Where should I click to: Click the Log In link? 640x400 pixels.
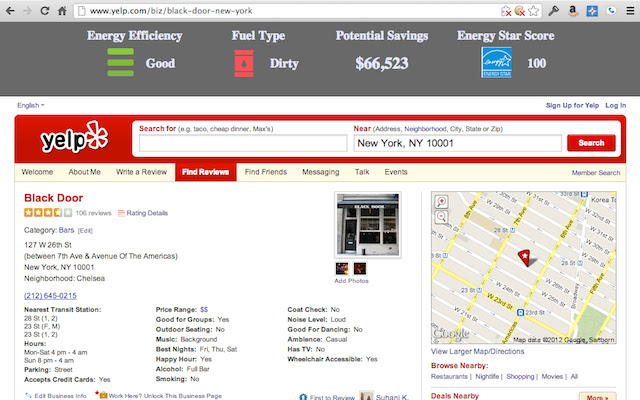(616, 105)
